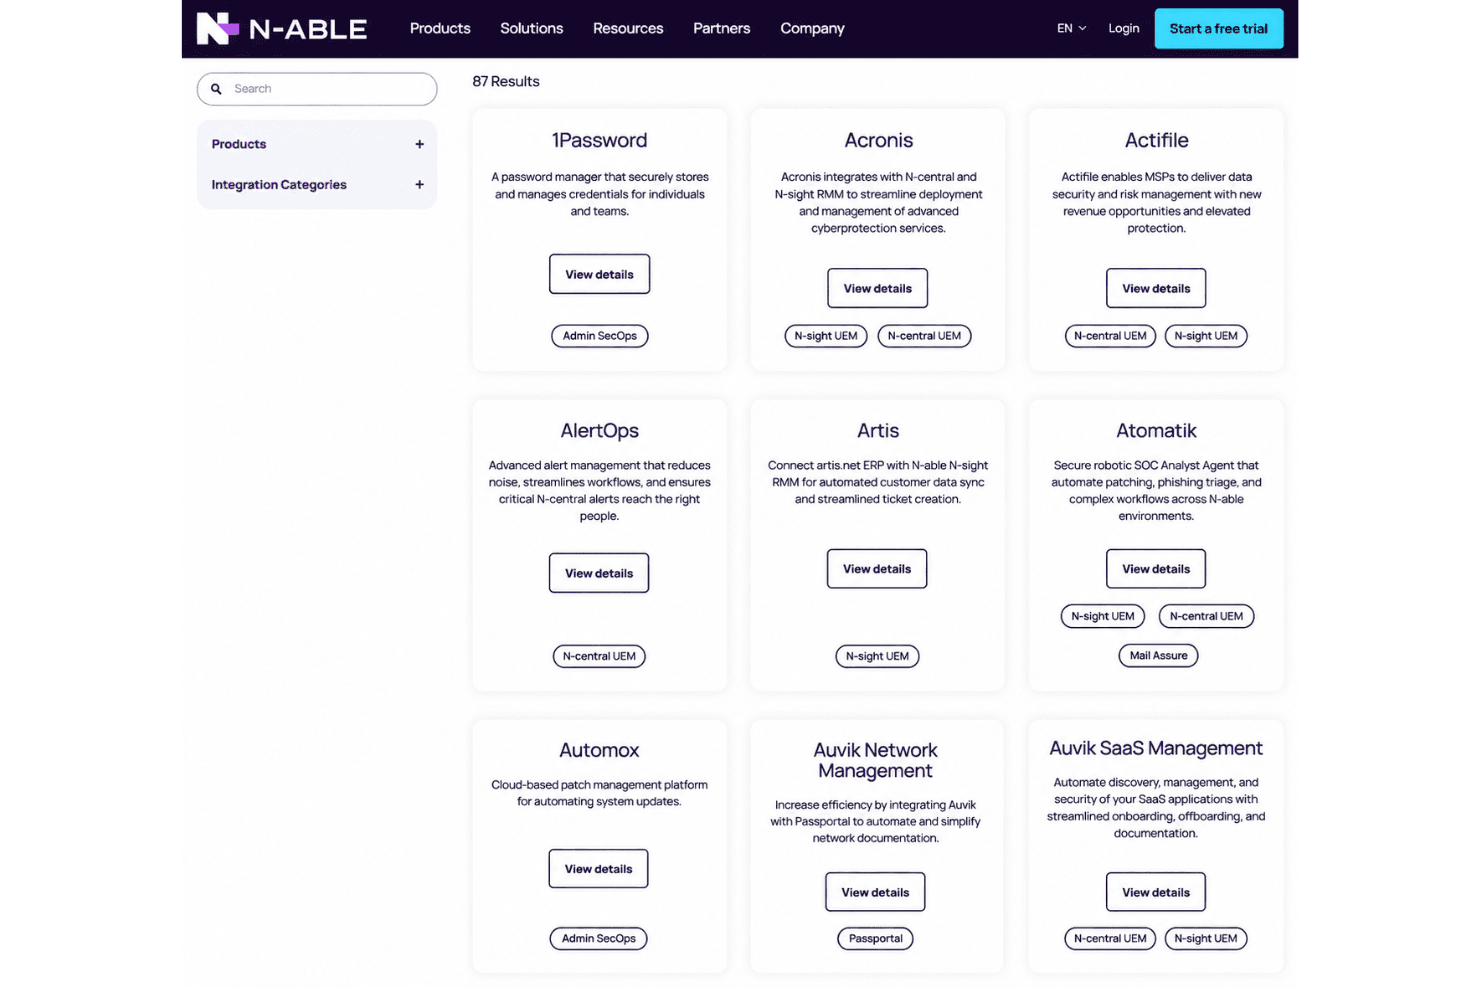Image resolution: width=1480 pixels, height=987 pixels.
Task: Click N-central UEM tag on Acronis card
Action: [924, 336]
